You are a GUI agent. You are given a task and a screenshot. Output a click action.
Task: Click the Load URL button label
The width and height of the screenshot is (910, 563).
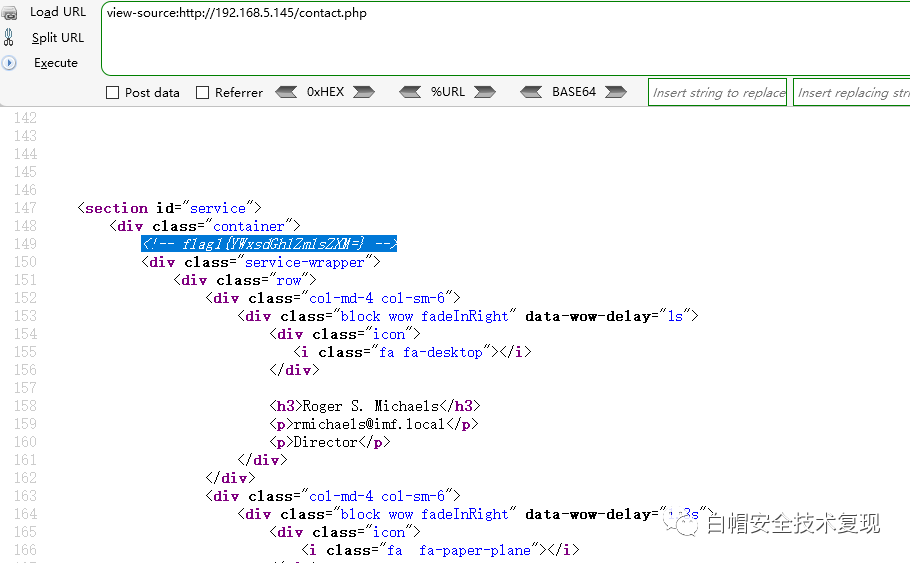click(58, 12)
